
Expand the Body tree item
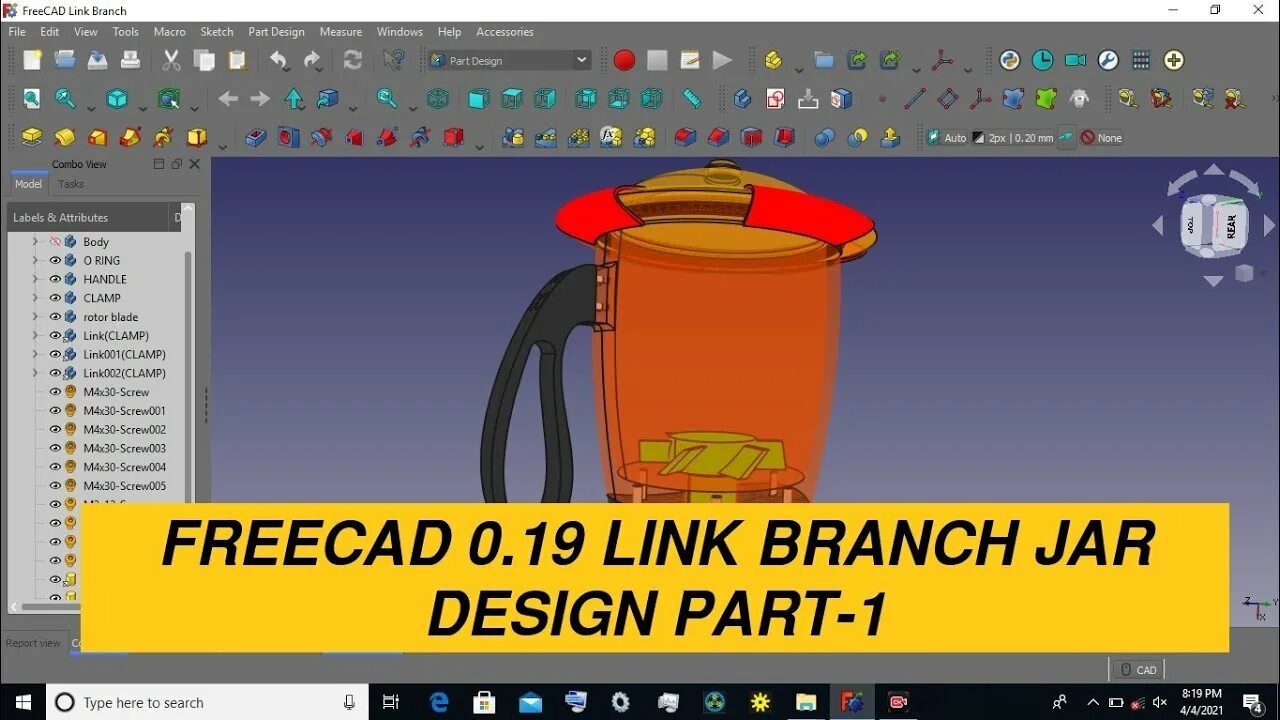pos(35,242)
